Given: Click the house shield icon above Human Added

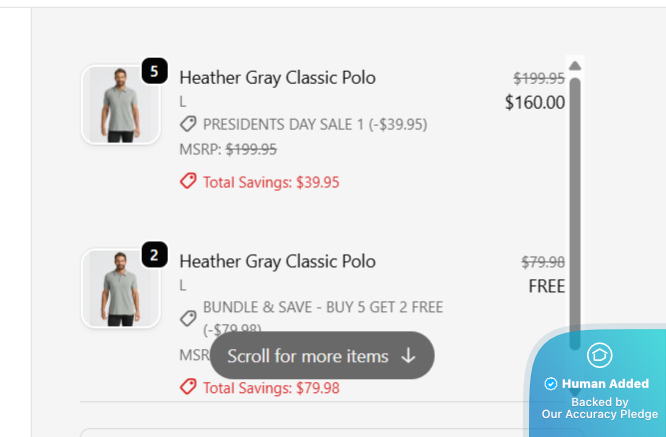Looking at the screenshot, I should (600, 355).
